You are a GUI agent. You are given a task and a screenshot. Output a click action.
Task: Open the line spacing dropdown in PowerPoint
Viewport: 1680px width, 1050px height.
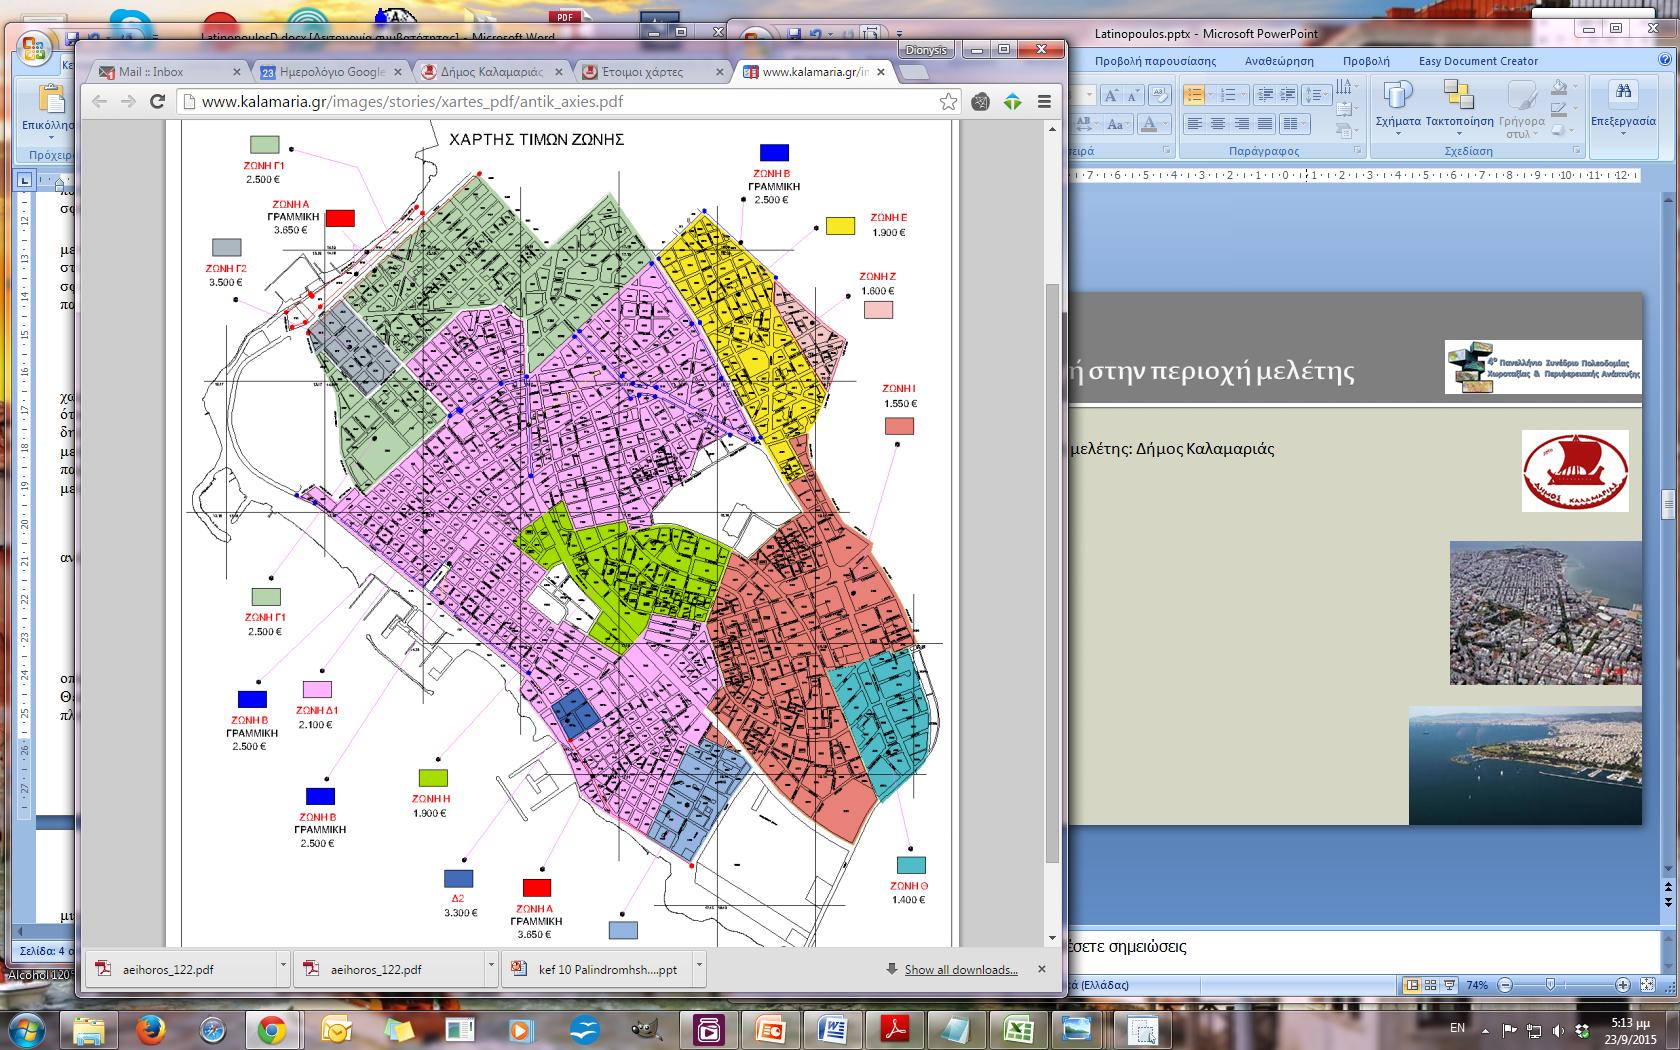1317,95
